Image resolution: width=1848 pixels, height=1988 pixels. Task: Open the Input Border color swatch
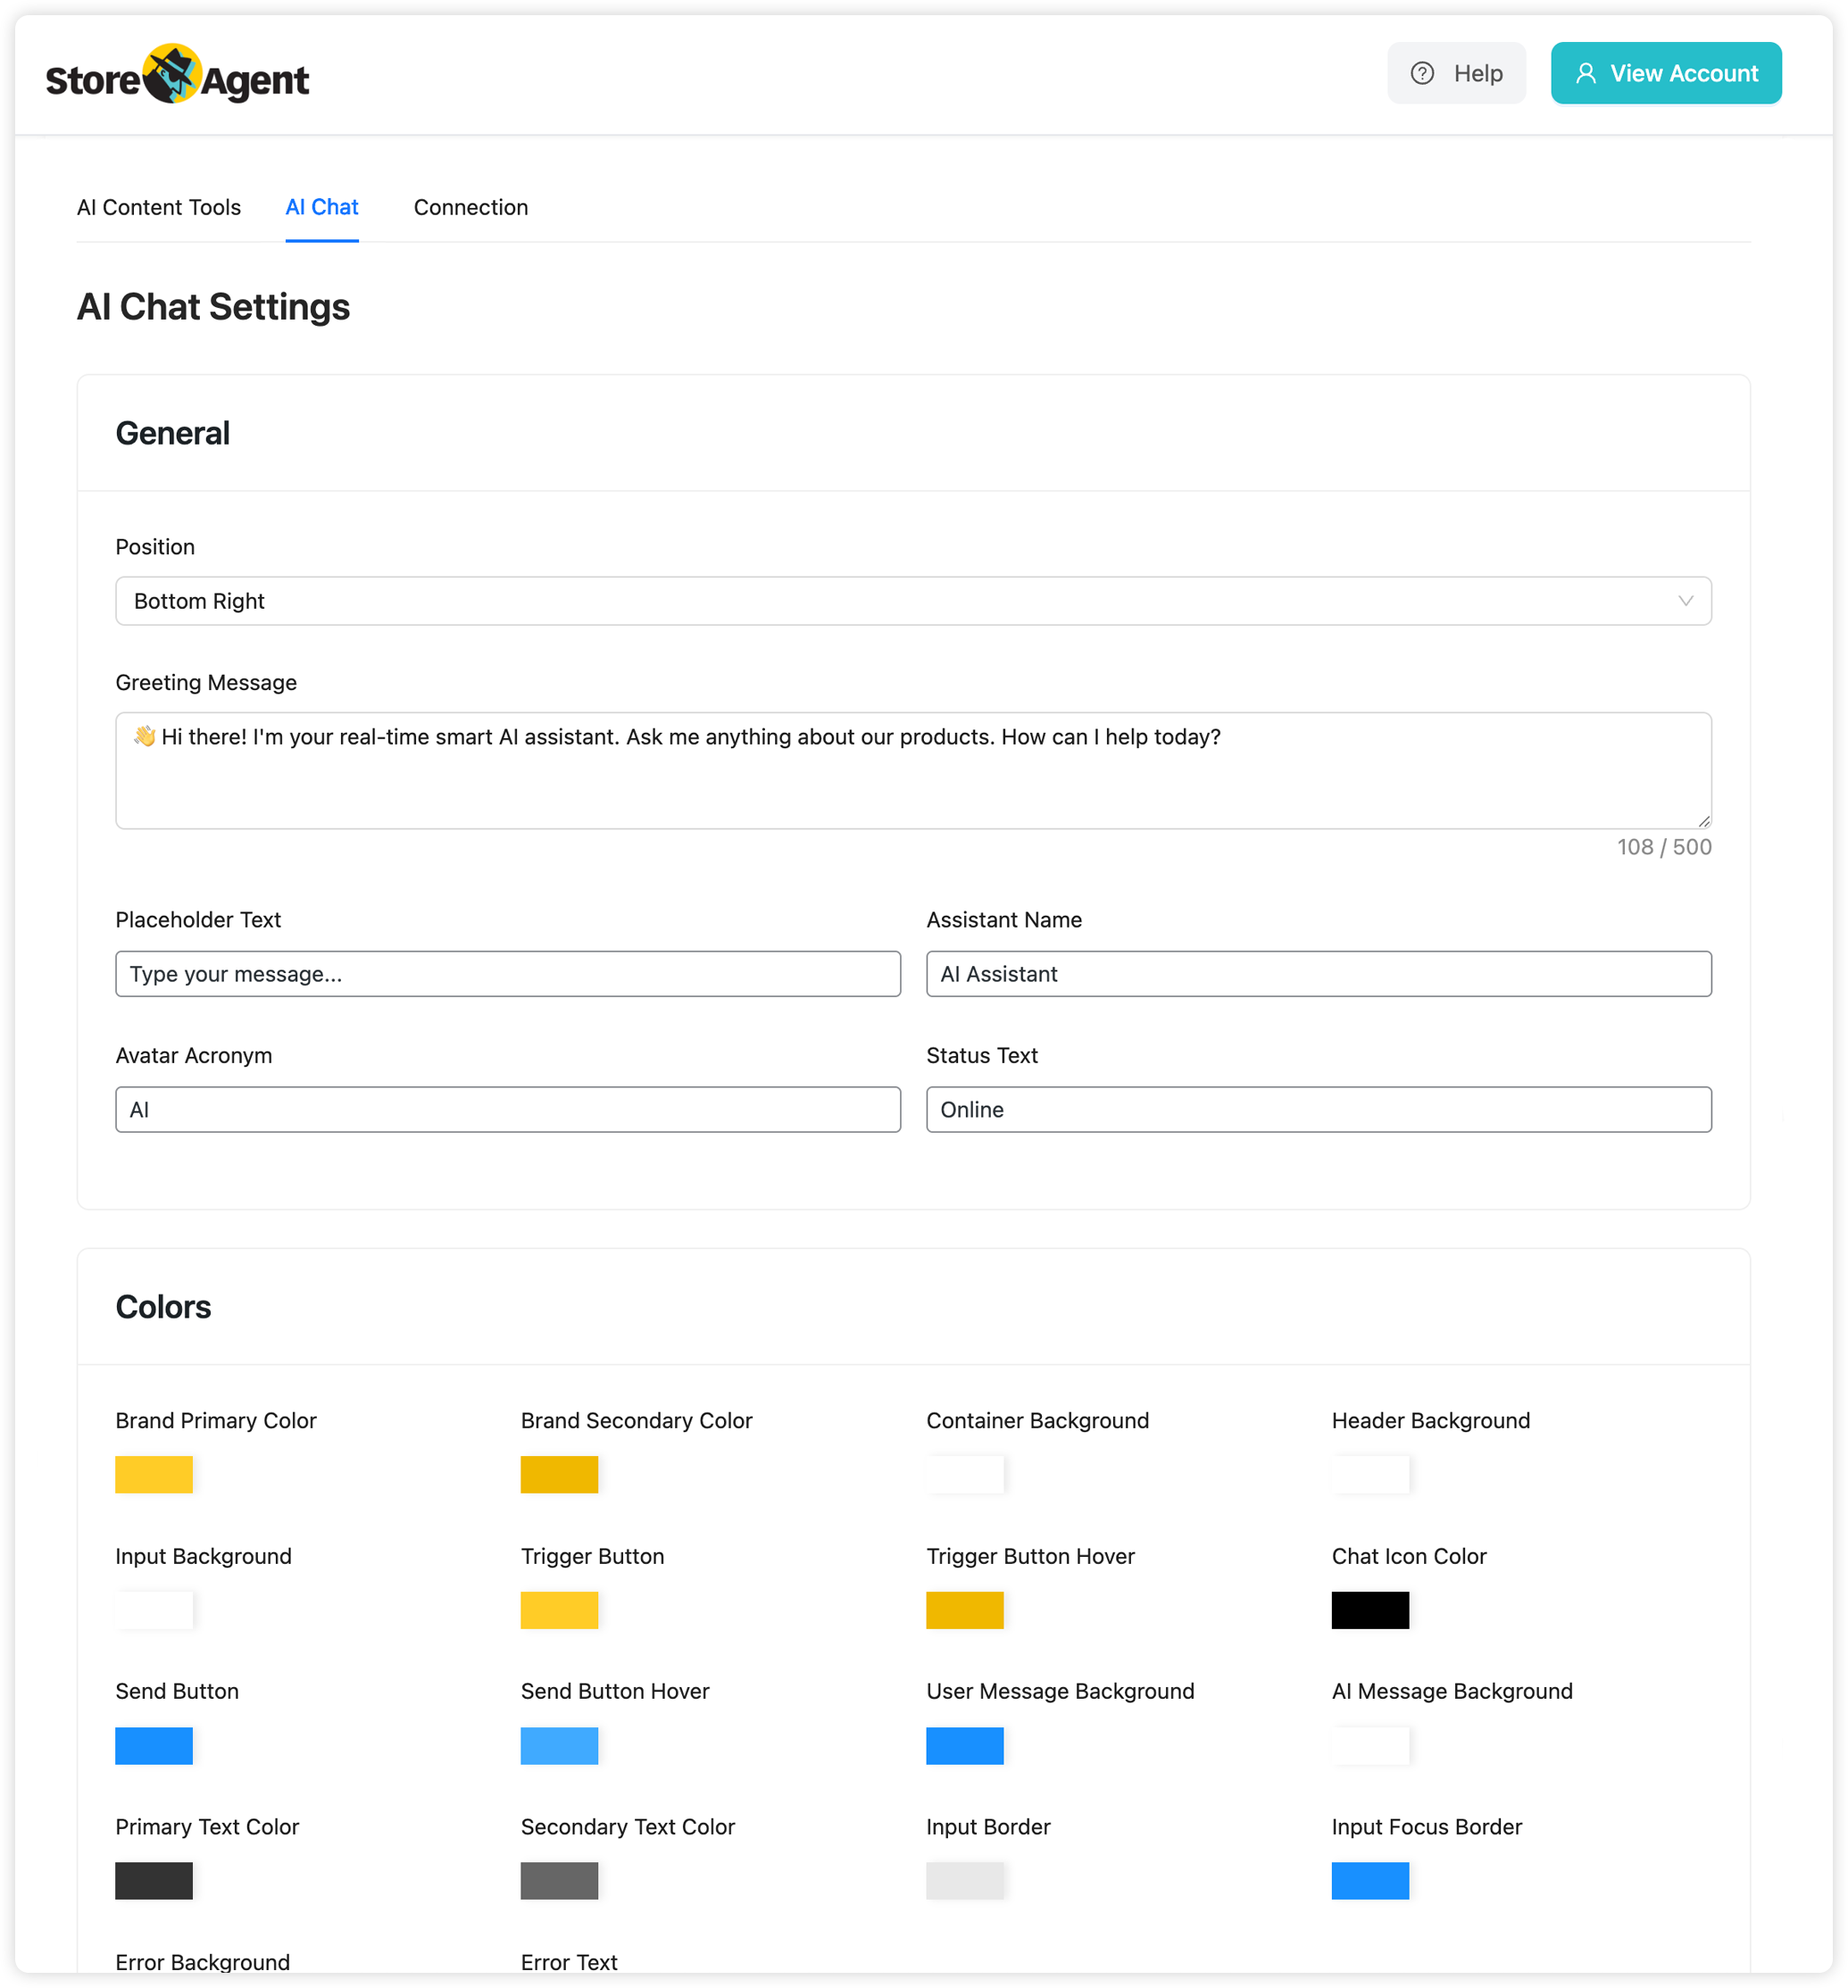click(965, 1881)
